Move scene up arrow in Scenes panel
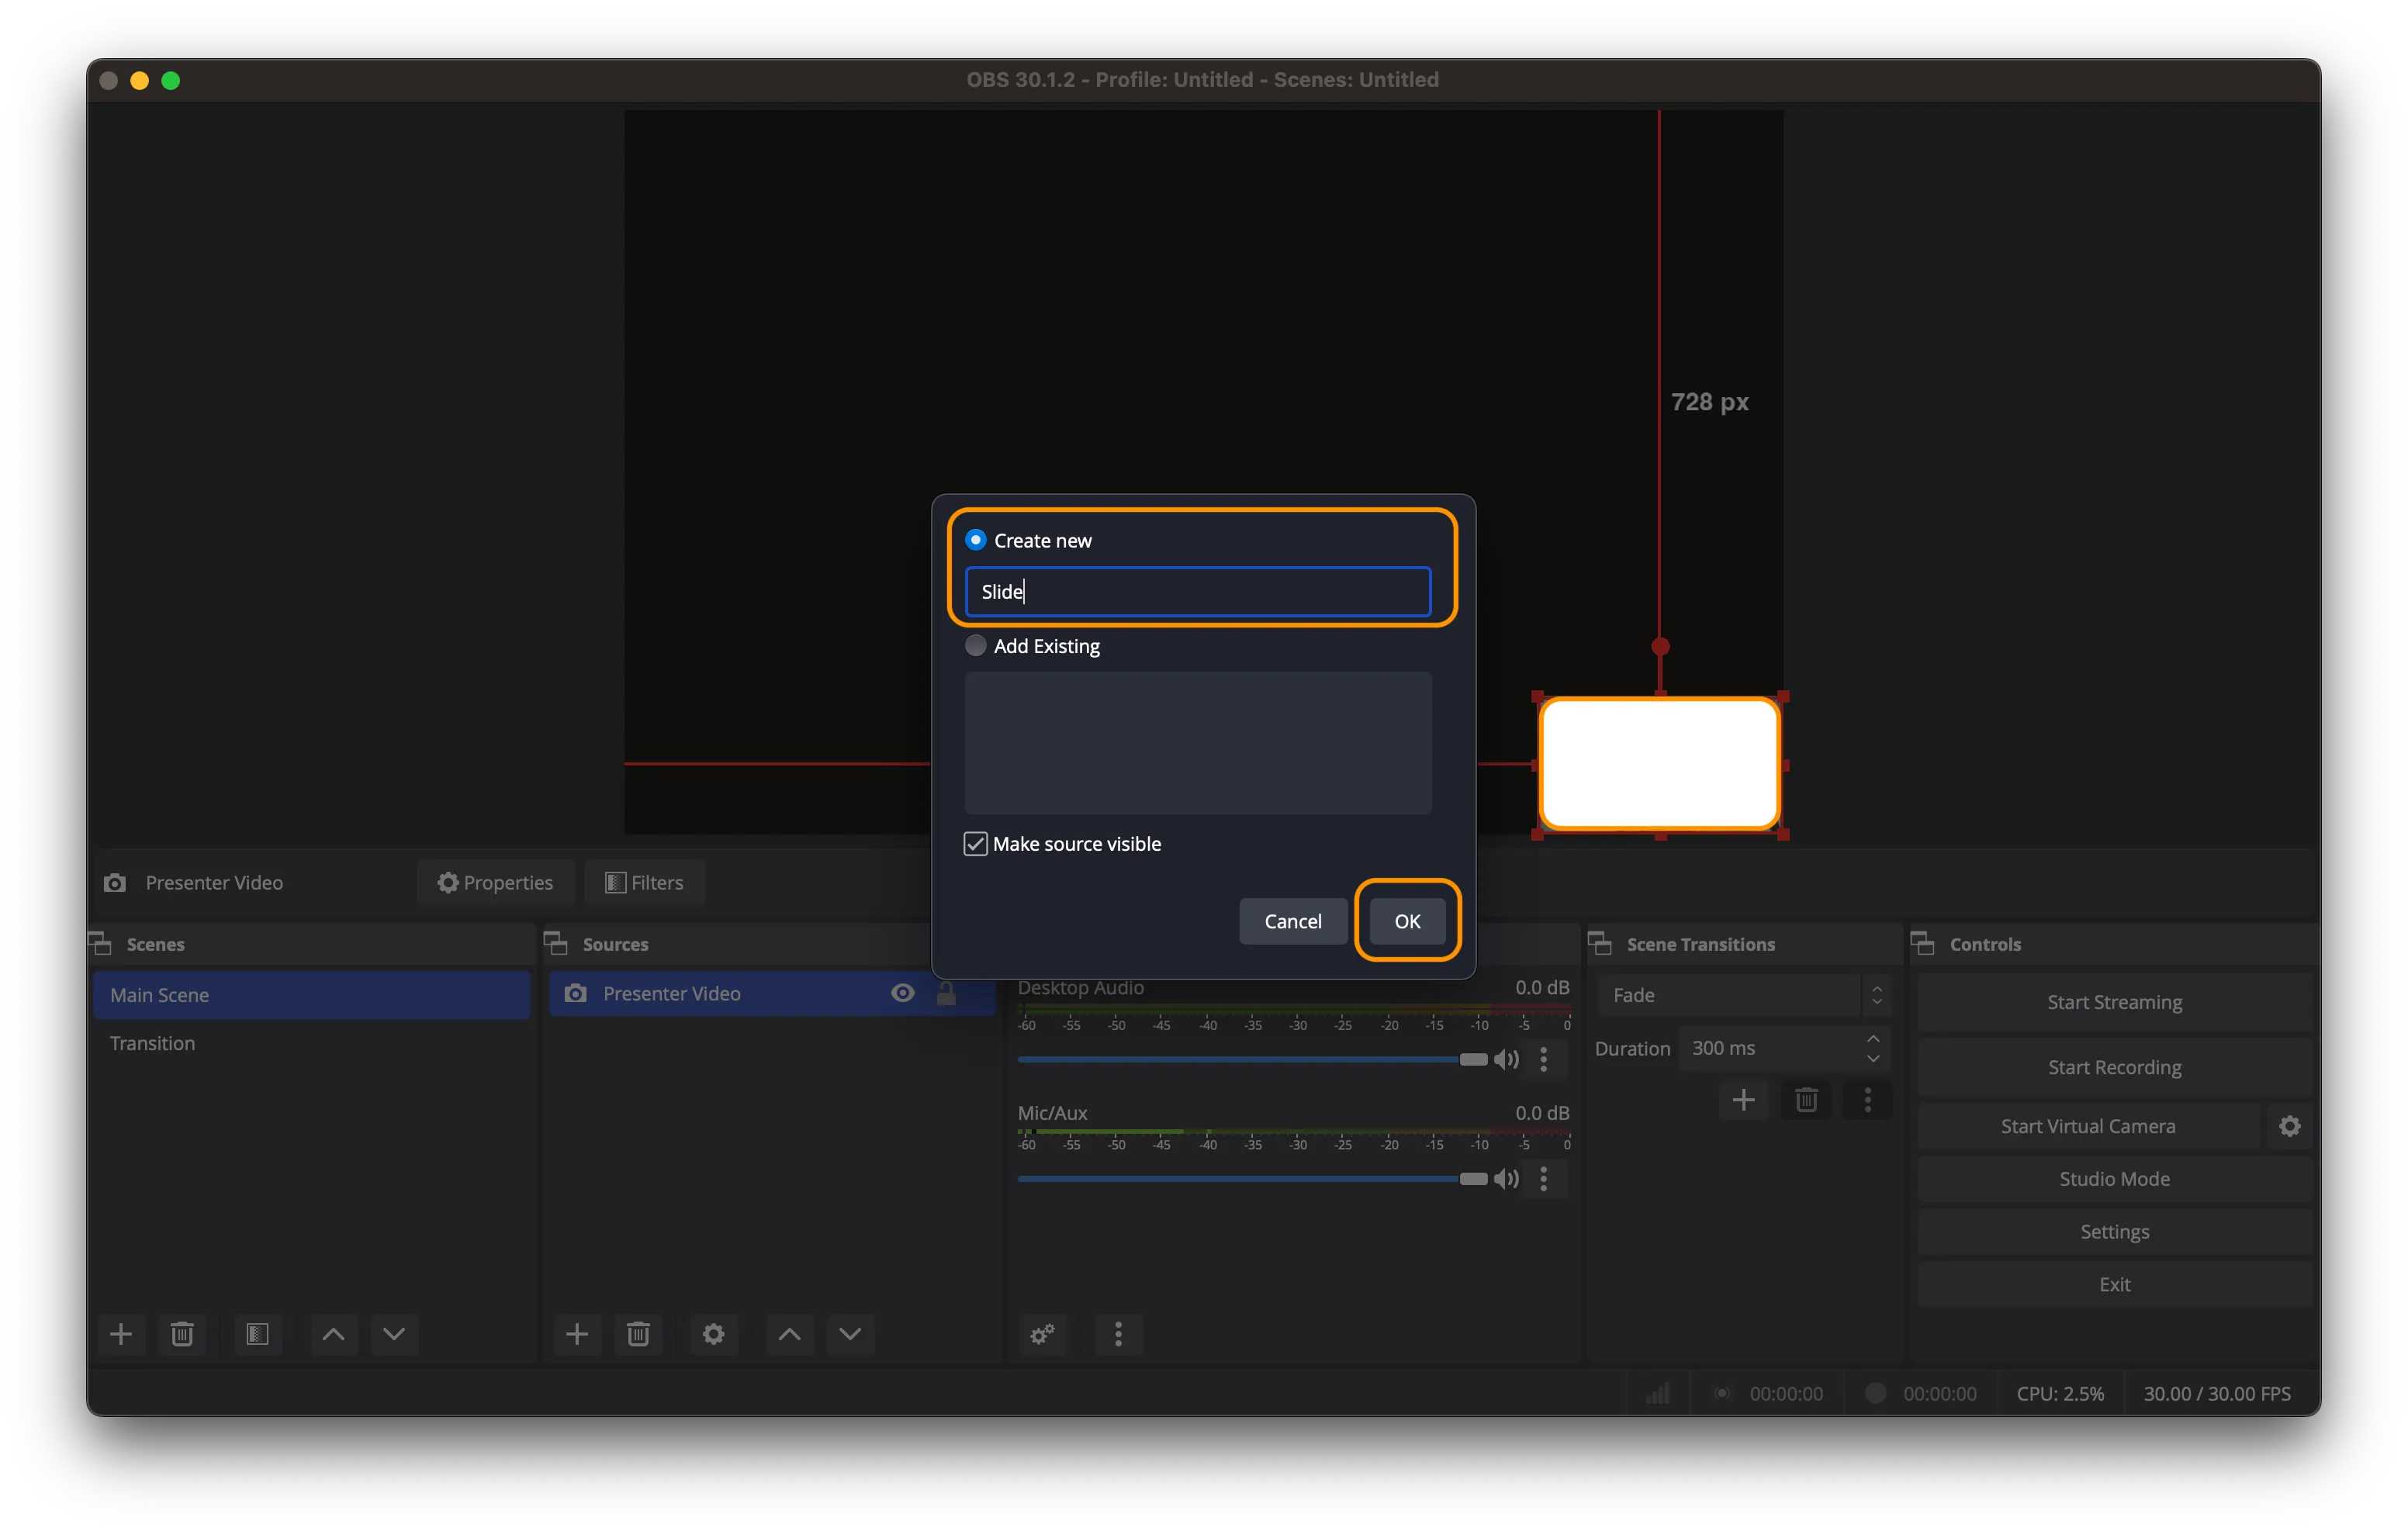The image size is (2408, 1531). 333,1334
